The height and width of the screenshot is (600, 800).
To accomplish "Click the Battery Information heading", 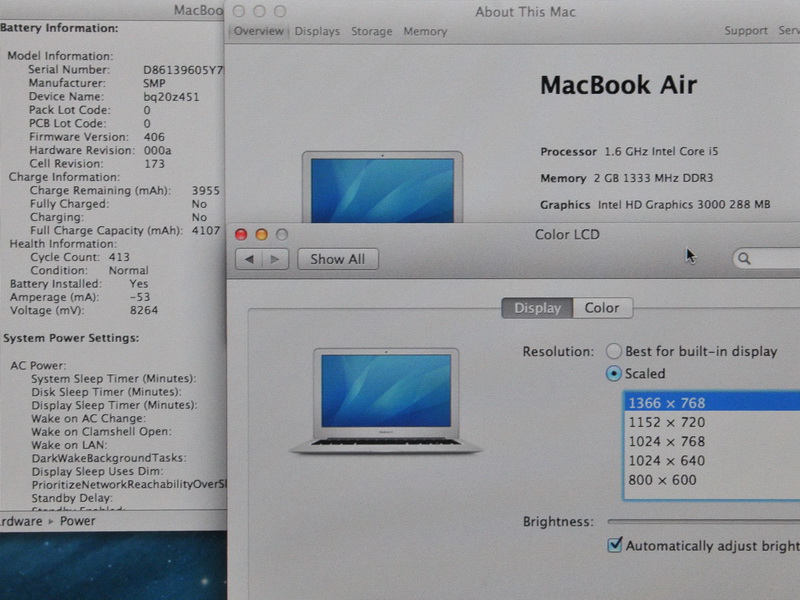I will click(59, 28).
